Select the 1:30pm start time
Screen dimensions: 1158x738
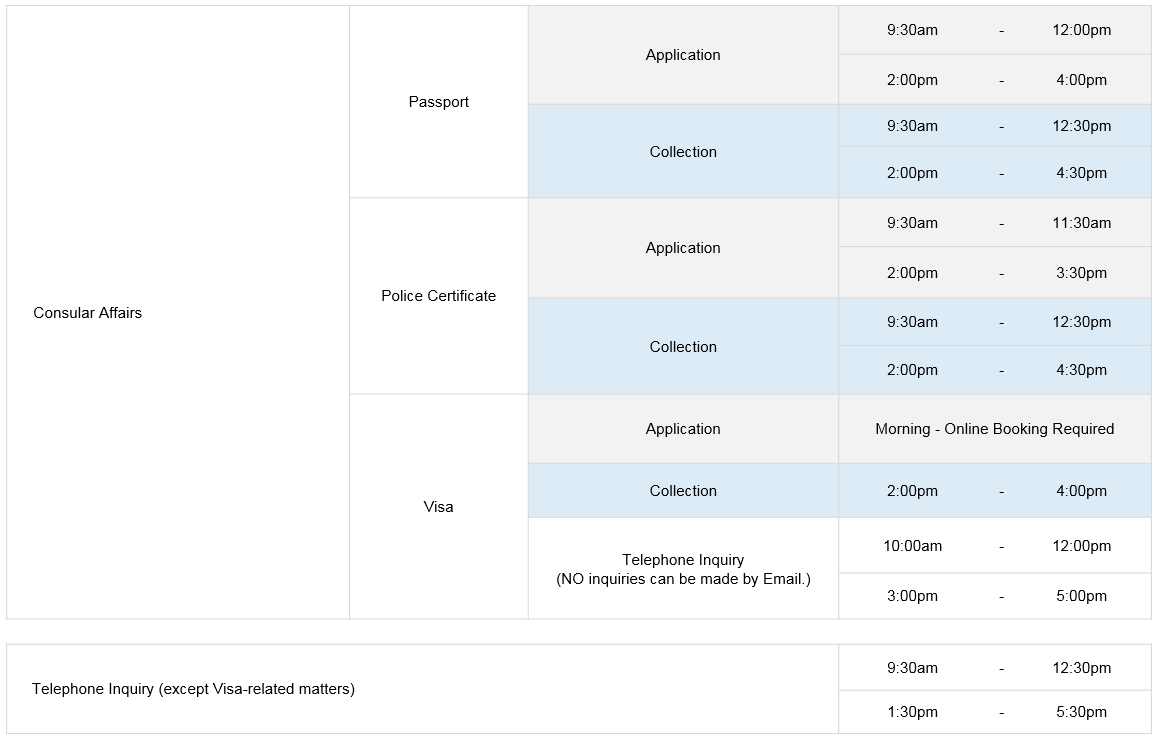click(x=912, y=712)
